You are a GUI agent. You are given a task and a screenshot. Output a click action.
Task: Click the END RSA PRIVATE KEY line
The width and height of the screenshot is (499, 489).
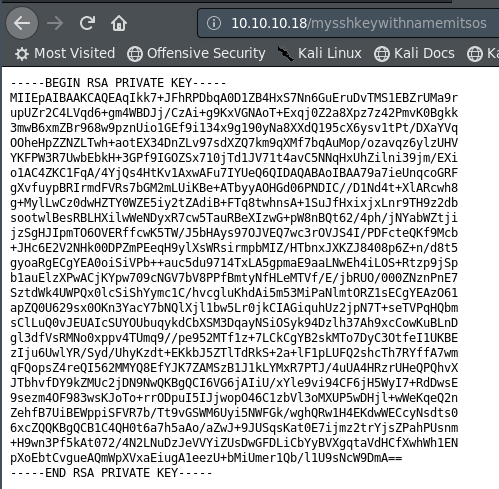[x=111, y=473]
